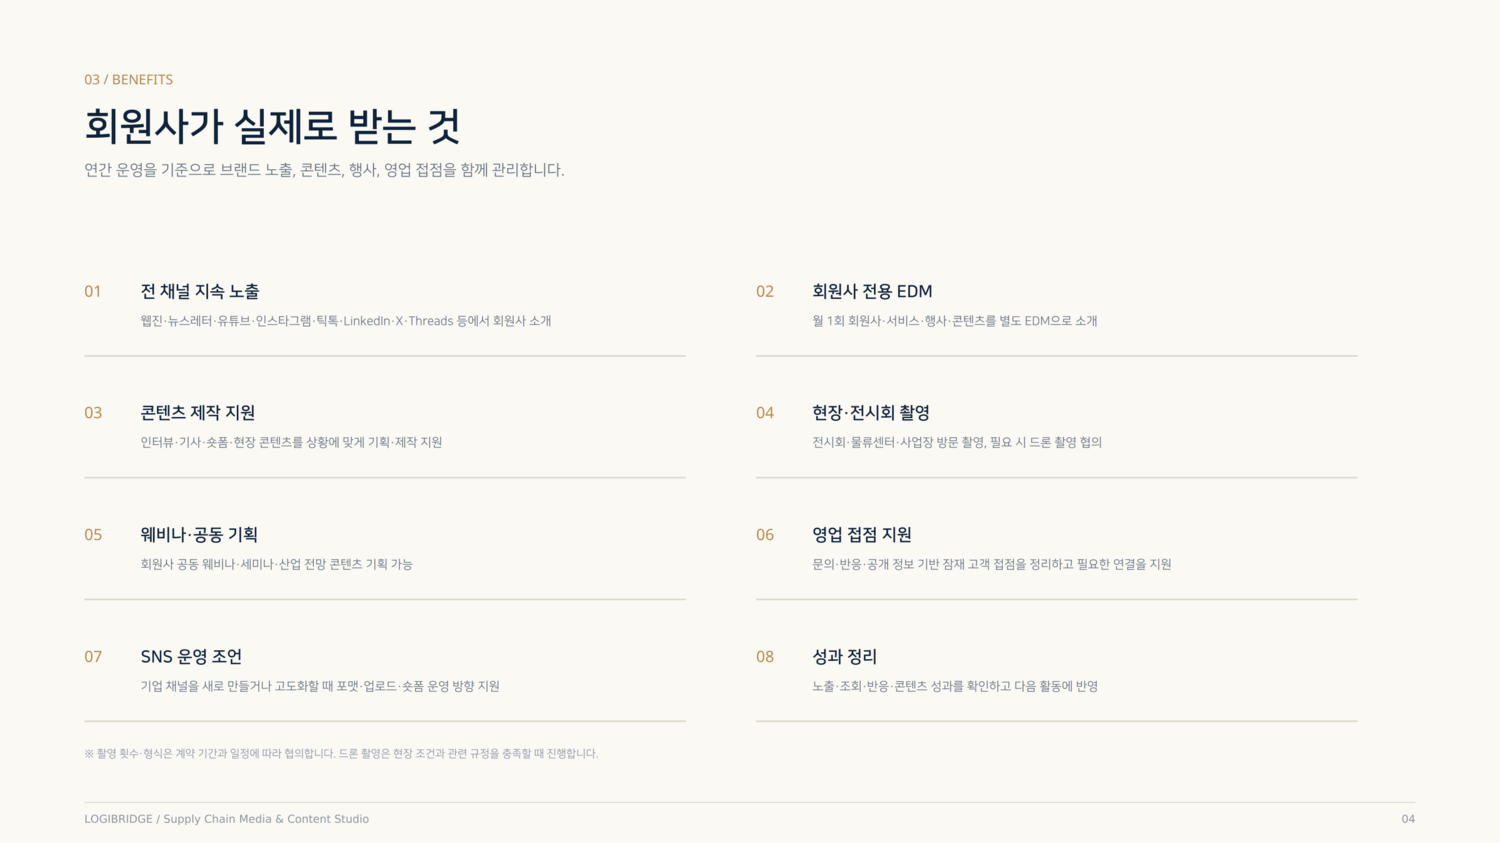Select the description about 드론 촬영 협의
Screen dimensions: 1500x843
[x=957, y=442]
